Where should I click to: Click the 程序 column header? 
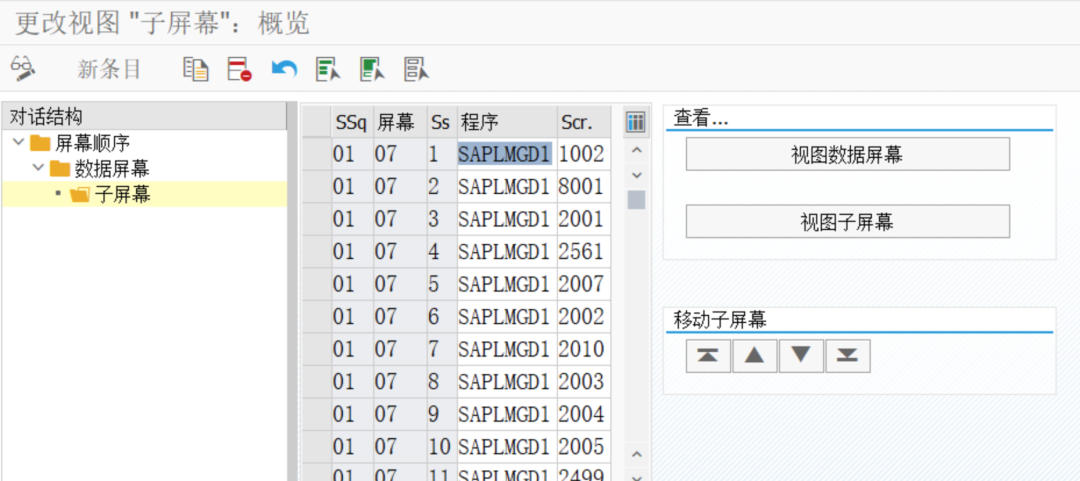click(x=507, y=123)
